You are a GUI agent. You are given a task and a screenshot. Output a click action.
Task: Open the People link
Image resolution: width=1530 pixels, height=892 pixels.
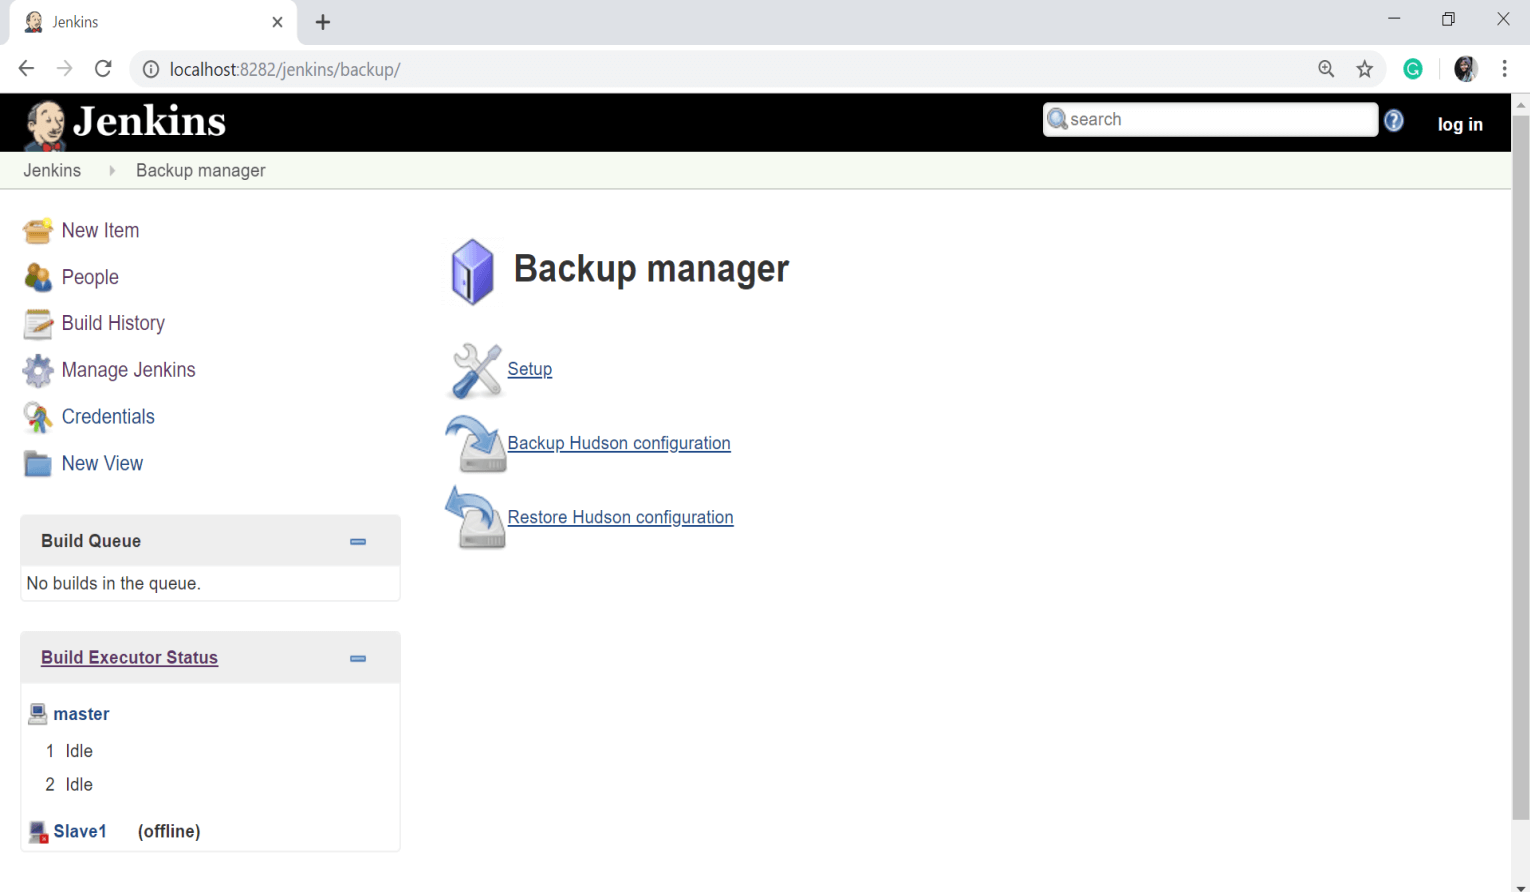click(x=90, y=277)
